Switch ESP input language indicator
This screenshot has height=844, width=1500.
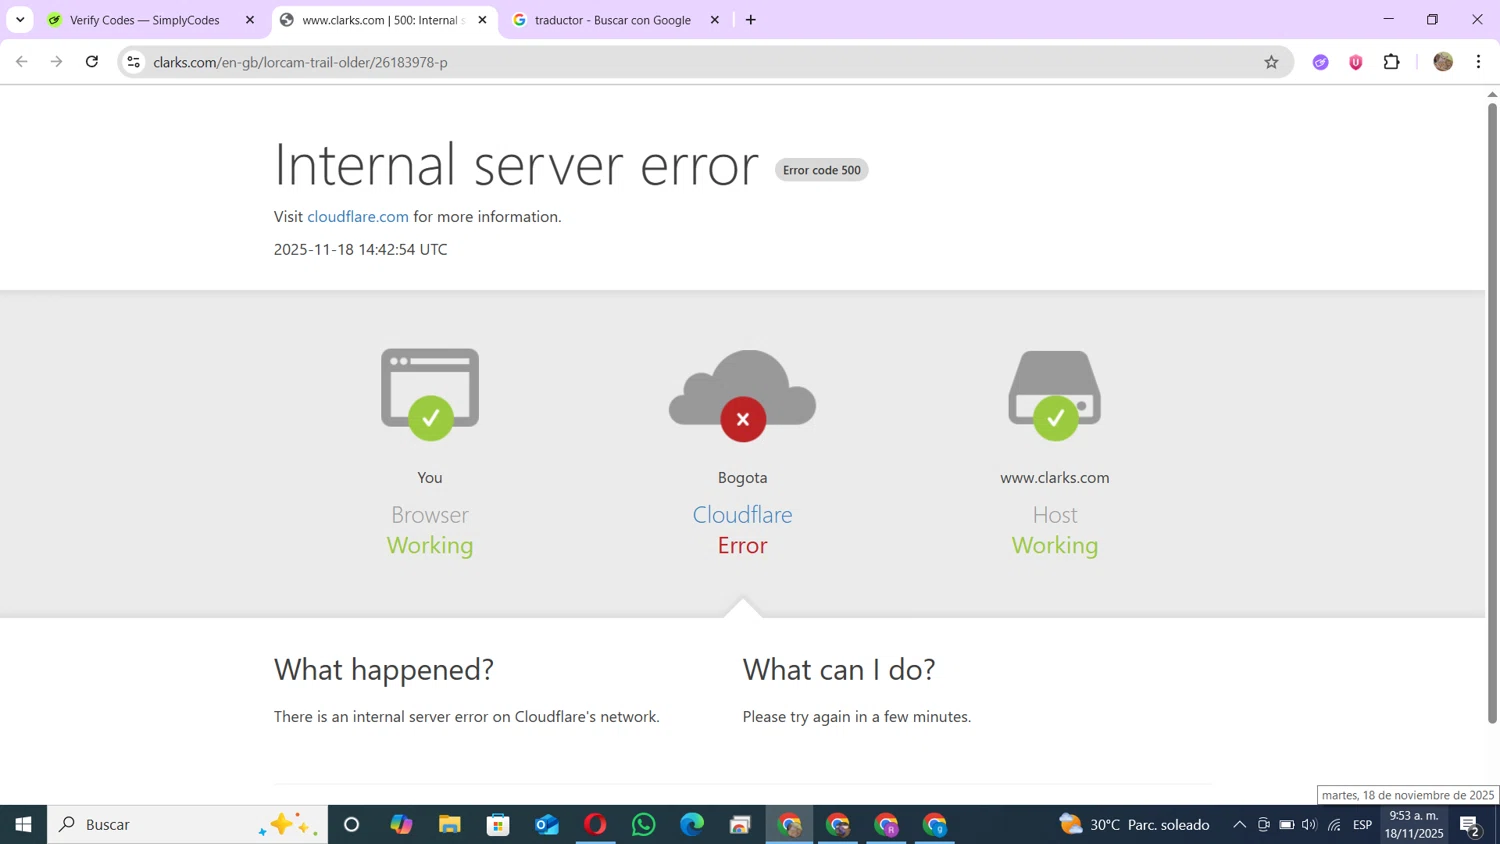1362,825
